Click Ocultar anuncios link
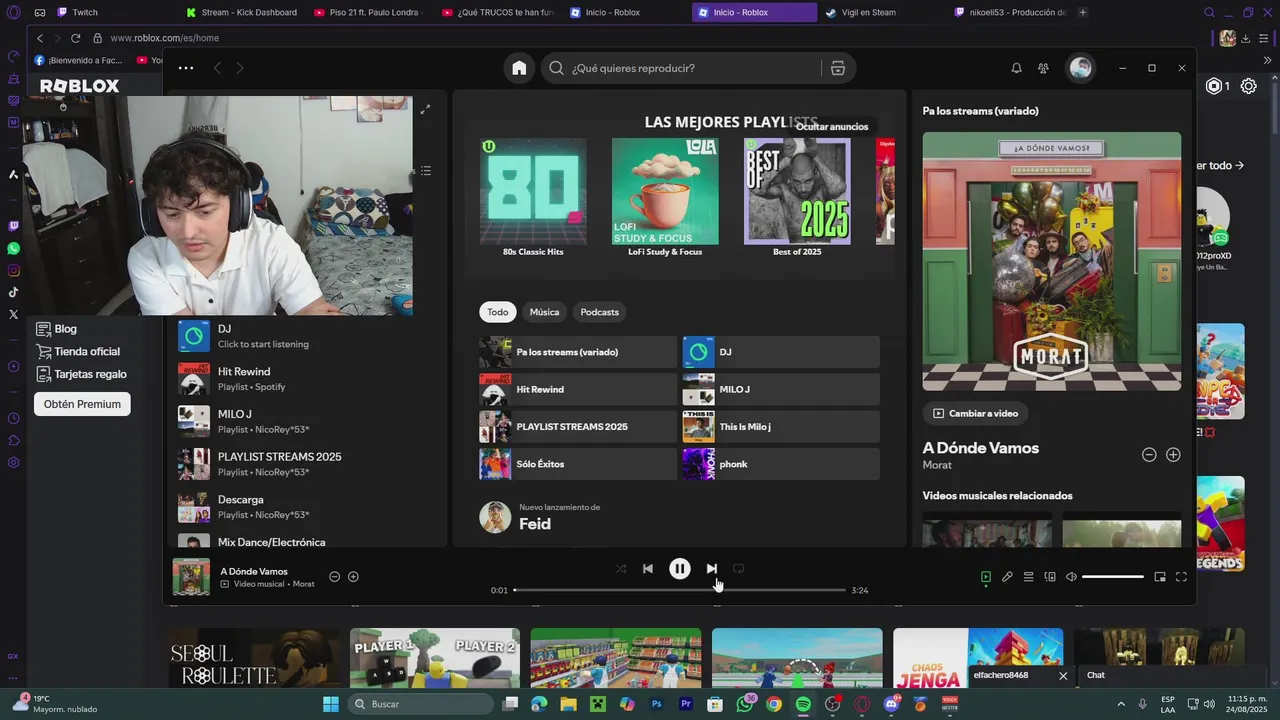This screenshot has width=1280, height=720. [x=832, y=127]
